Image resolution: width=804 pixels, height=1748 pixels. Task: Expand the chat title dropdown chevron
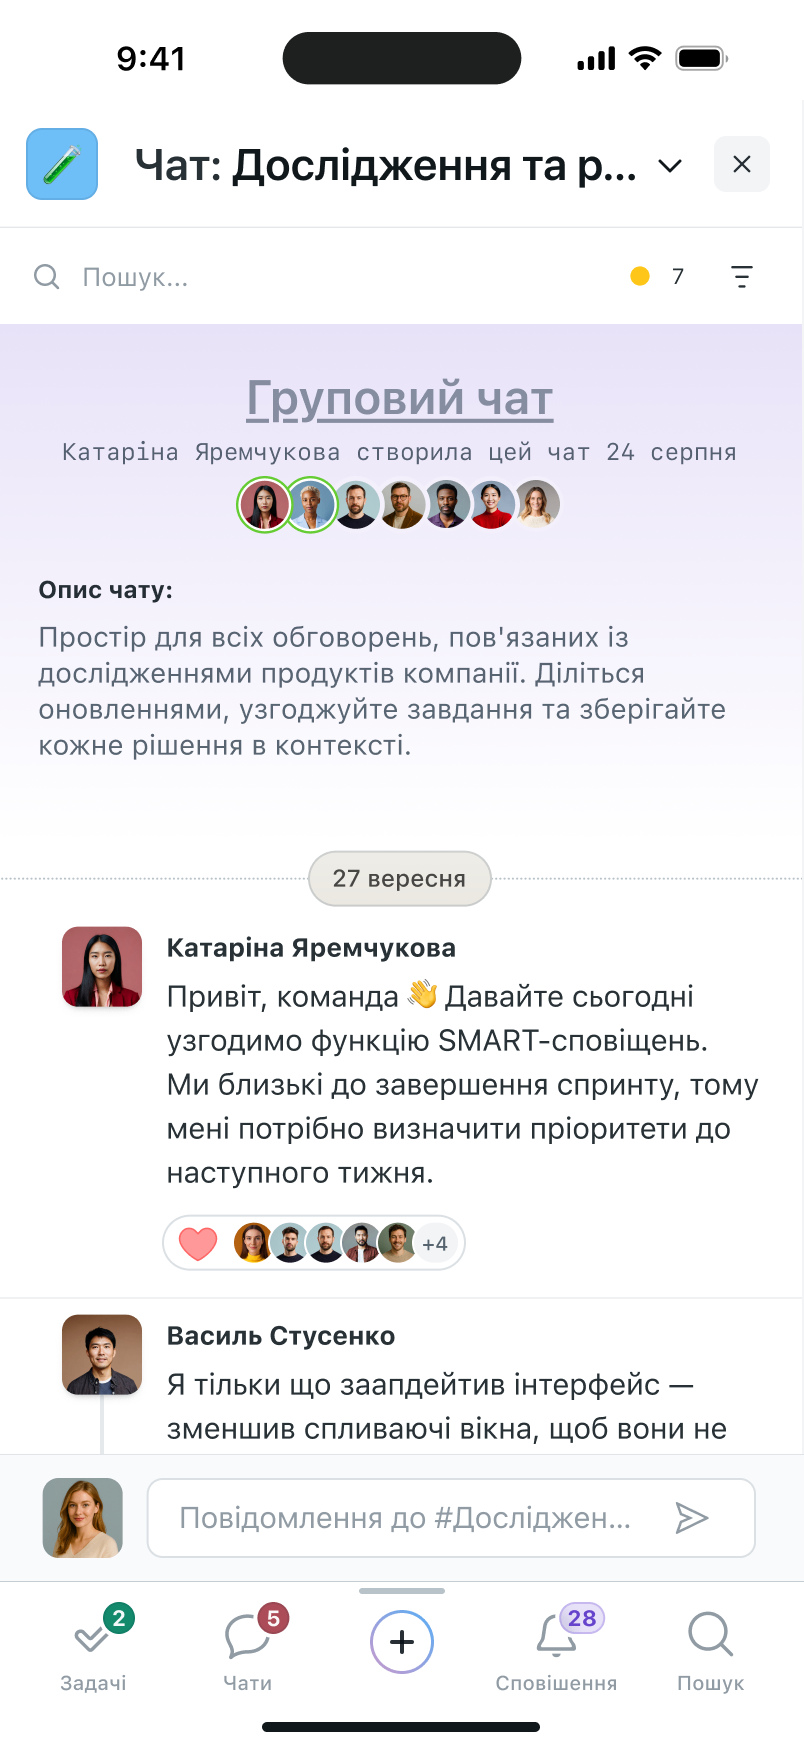pos(670,165)
